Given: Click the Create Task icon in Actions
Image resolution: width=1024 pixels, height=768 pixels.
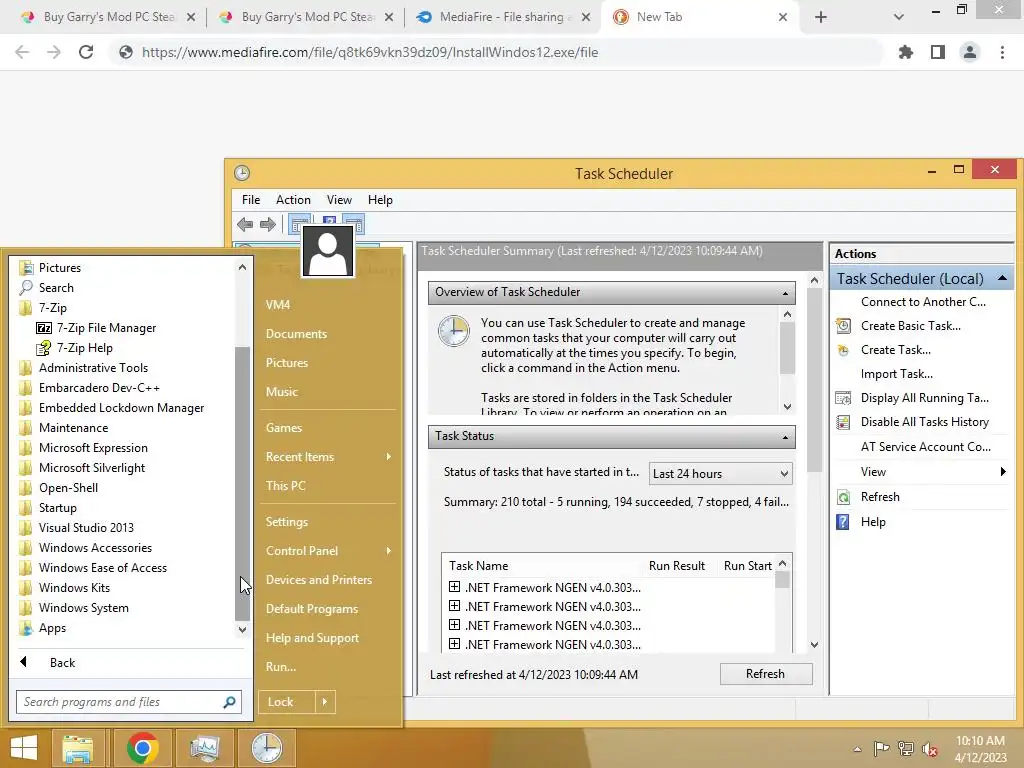Looking at the screenshot, I should point(843,350).
